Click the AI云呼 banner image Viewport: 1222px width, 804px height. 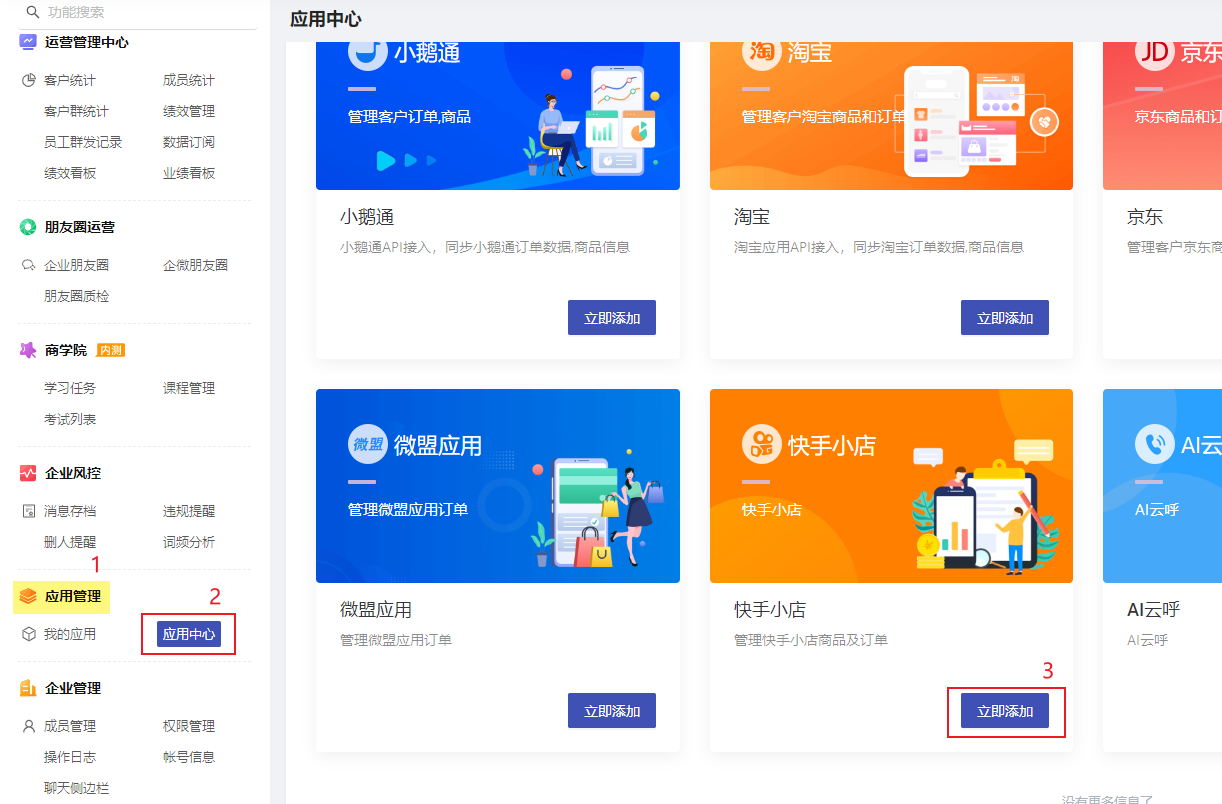1162,486
